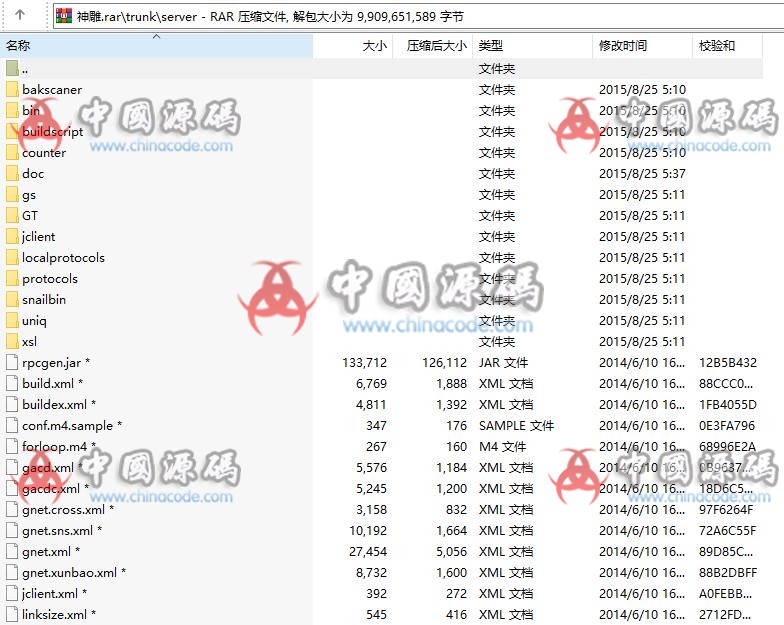784x625 pixels.
Task: Click the file name 'gnet.sns.xml *'
Action: point(62,530)
